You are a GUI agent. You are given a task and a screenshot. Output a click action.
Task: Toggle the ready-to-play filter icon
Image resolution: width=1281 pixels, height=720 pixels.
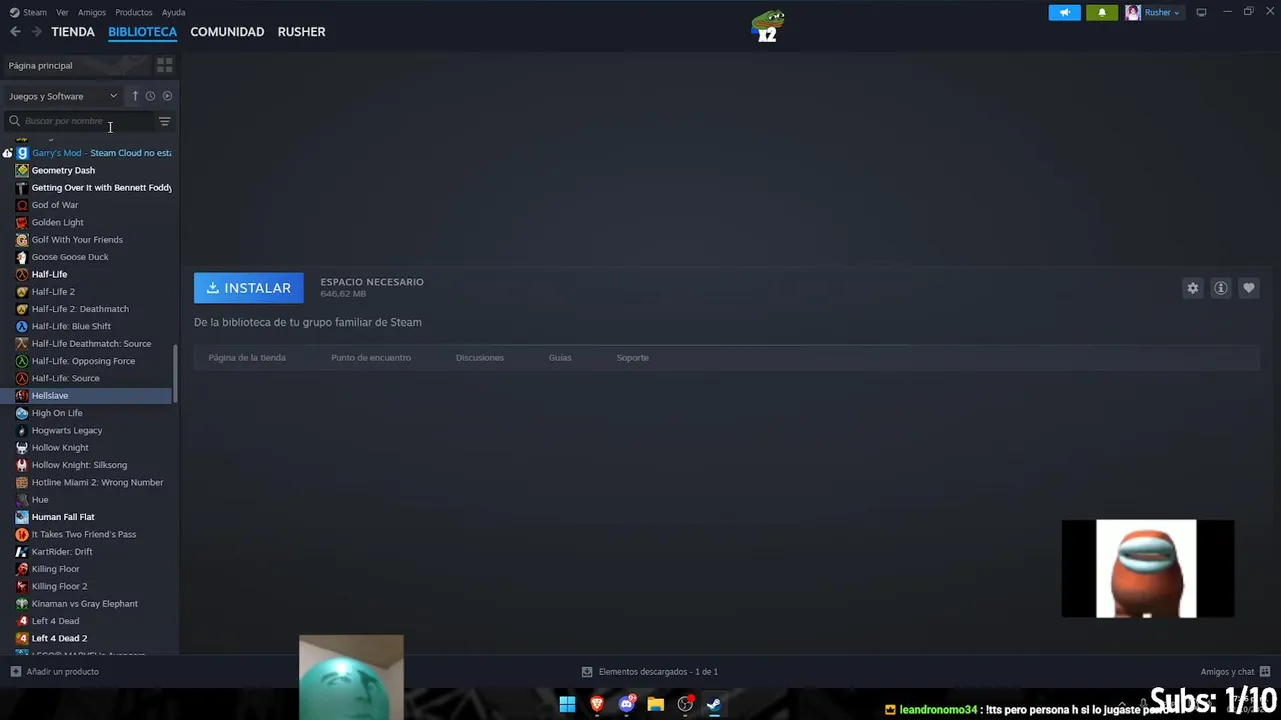click(167, 96)
